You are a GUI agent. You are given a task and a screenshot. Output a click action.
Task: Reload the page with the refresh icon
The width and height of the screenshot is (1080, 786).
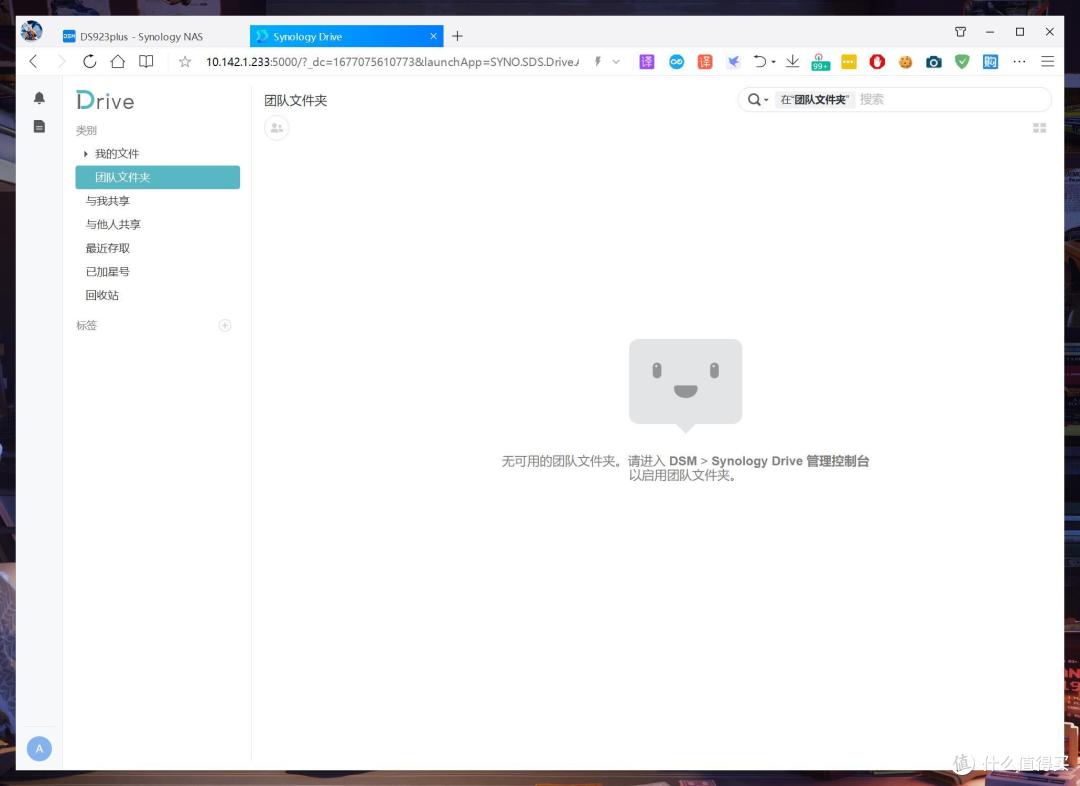[90, 61]
